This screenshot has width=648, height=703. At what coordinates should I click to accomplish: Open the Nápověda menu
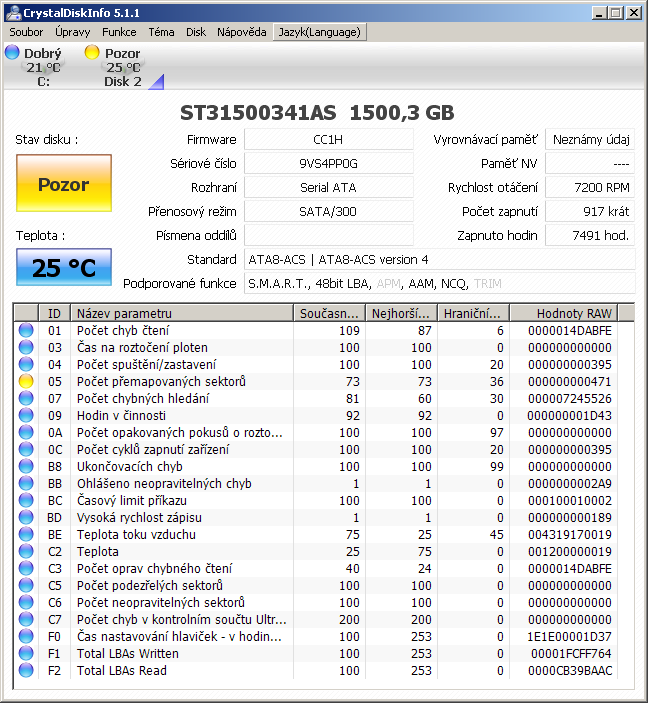pyautogui.click(x=242, y=32)
